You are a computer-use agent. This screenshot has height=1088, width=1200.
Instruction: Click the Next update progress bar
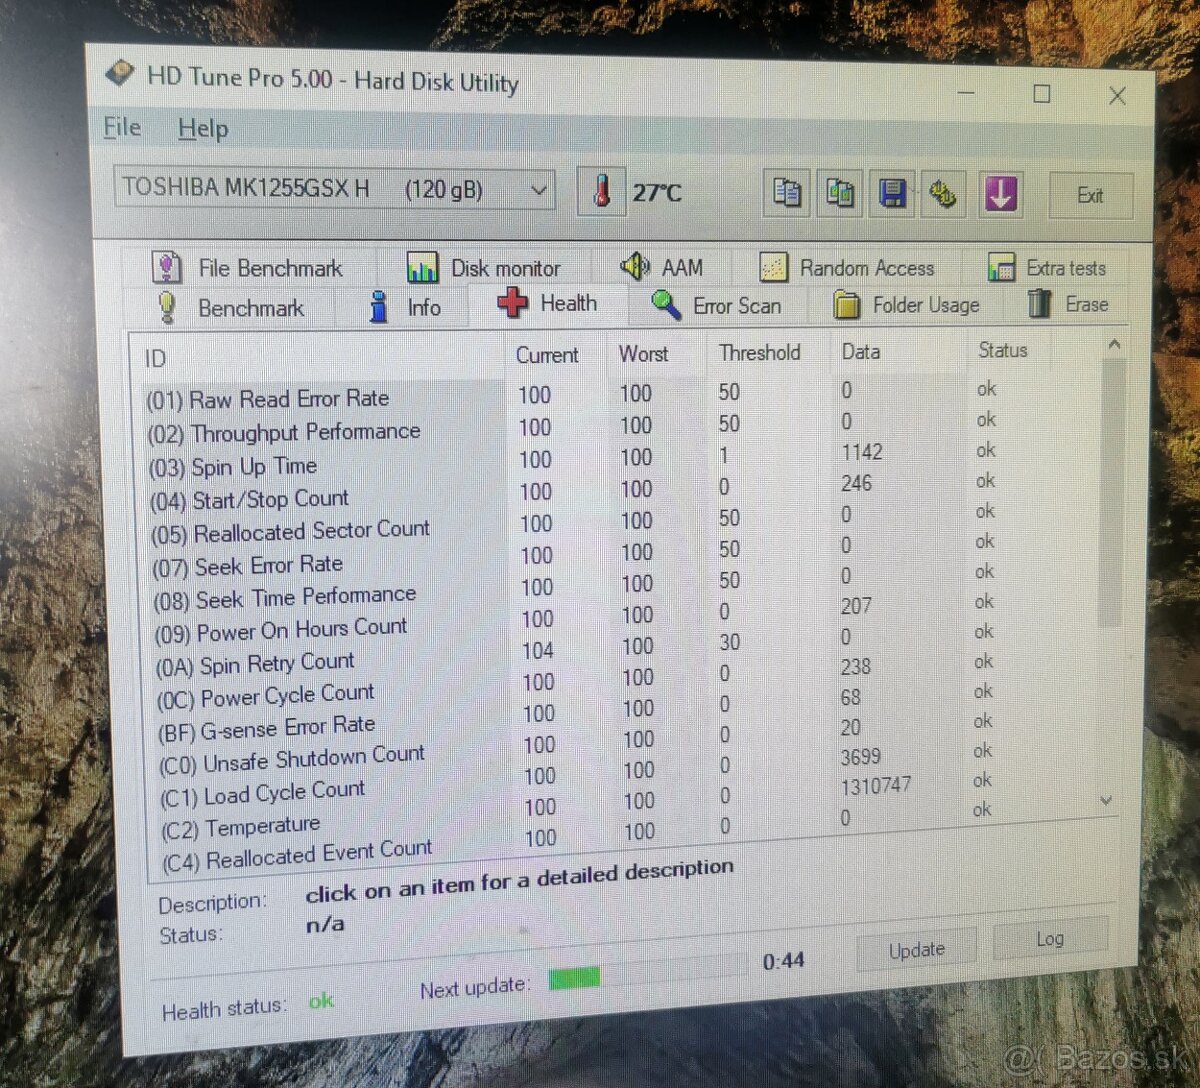pos(646,974)
